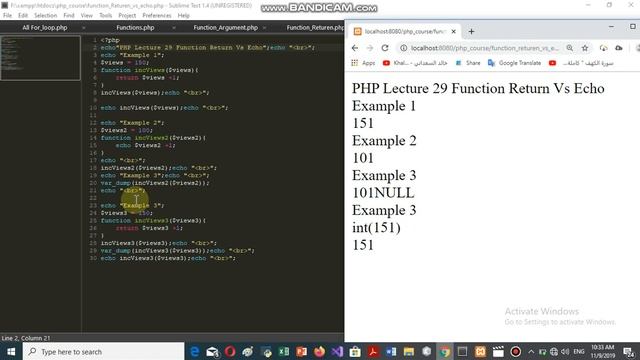The height and width of the screenshot is (360, 640).
Task: Open the Find menu
Action: click(69, 16)
